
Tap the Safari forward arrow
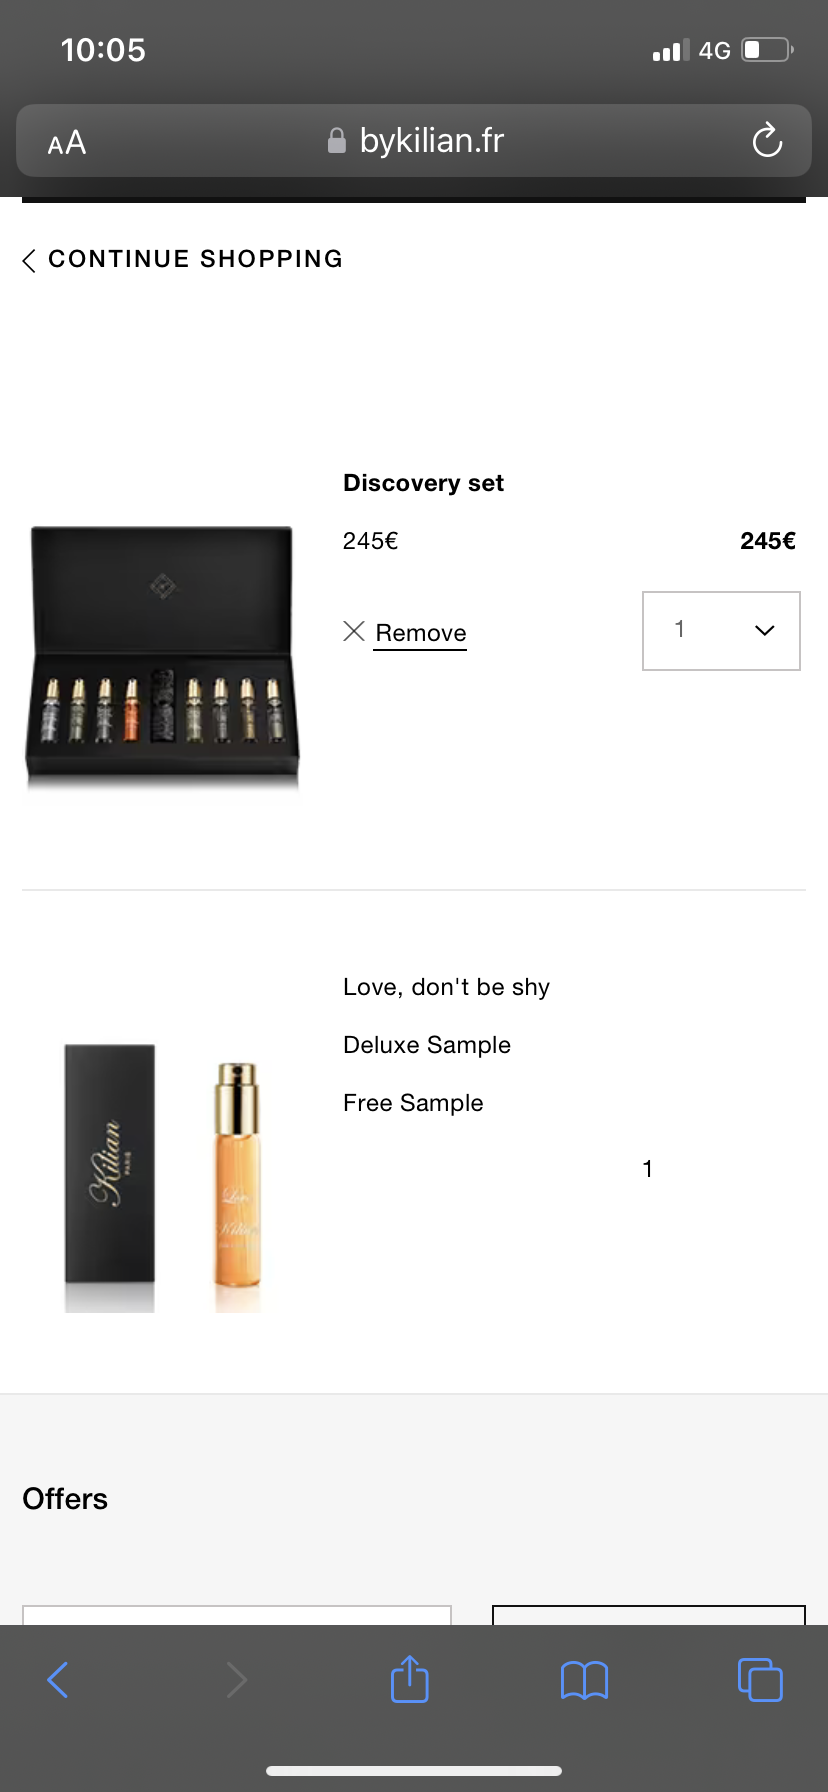click(236, 1680)
